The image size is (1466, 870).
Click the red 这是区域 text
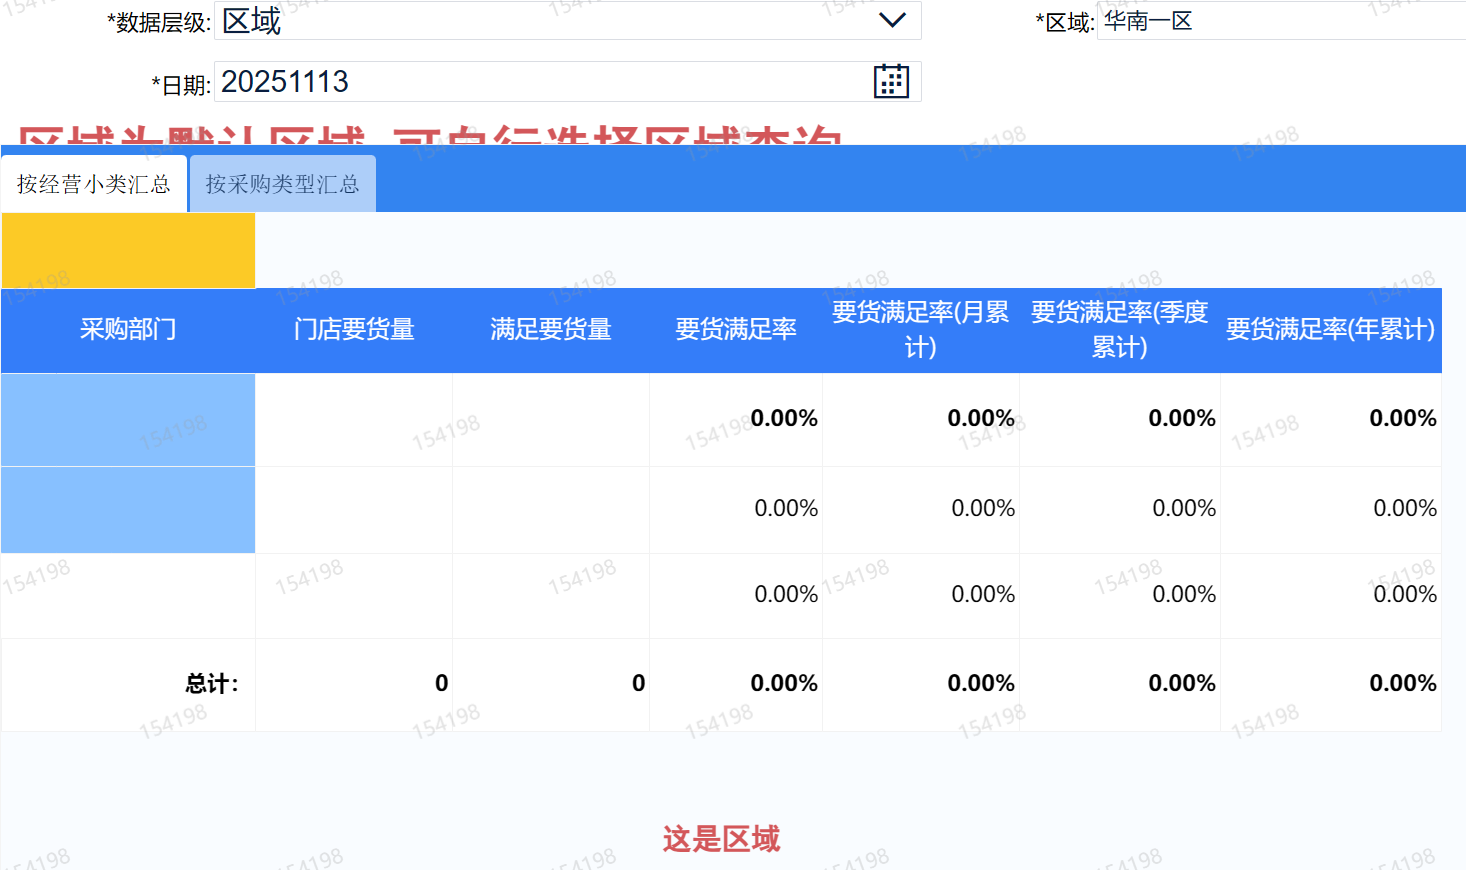click(721, 839)
